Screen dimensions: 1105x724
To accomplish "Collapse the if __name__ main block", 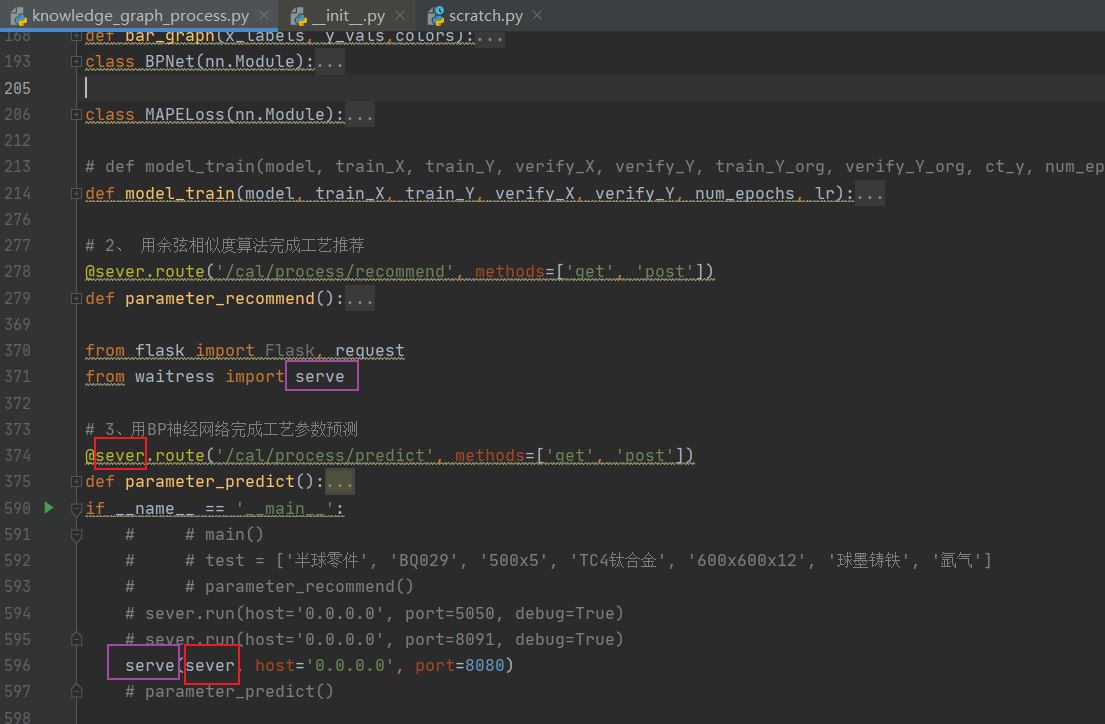I will coord(75,508).
